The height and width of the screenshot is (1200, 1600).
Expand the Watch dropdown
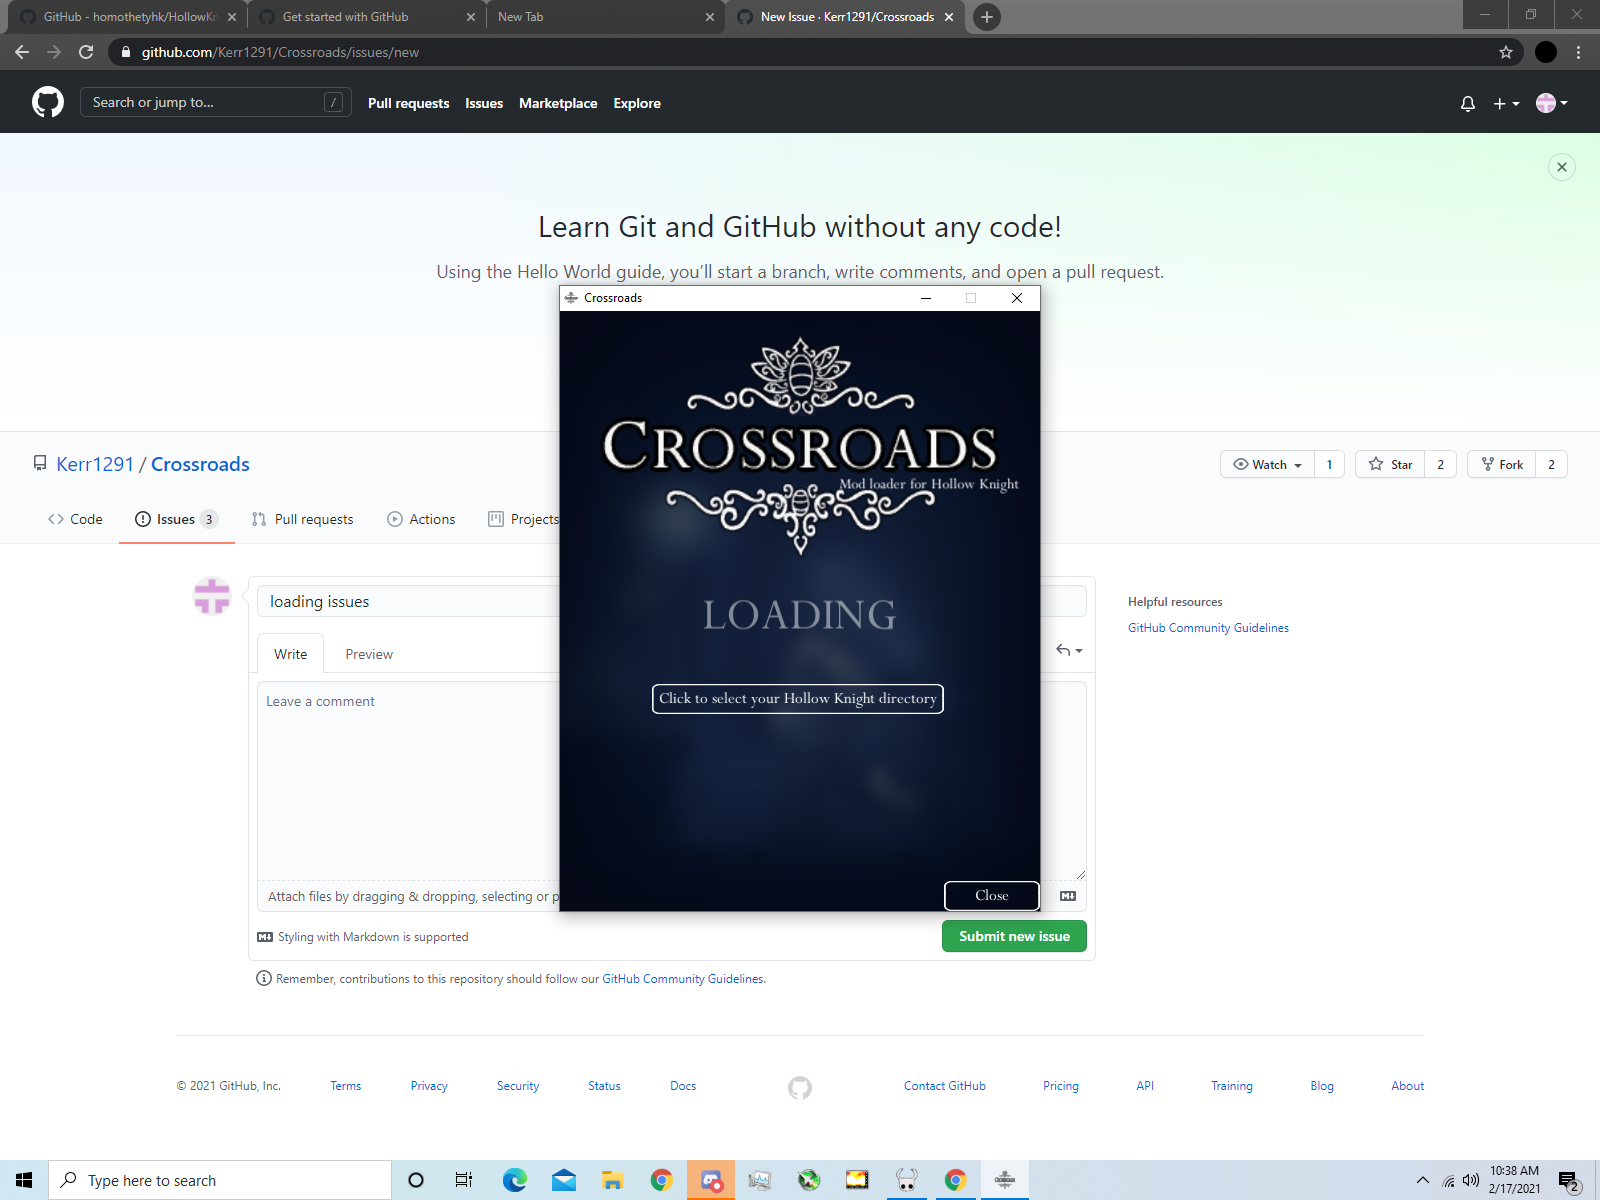tap(1267, 464)
